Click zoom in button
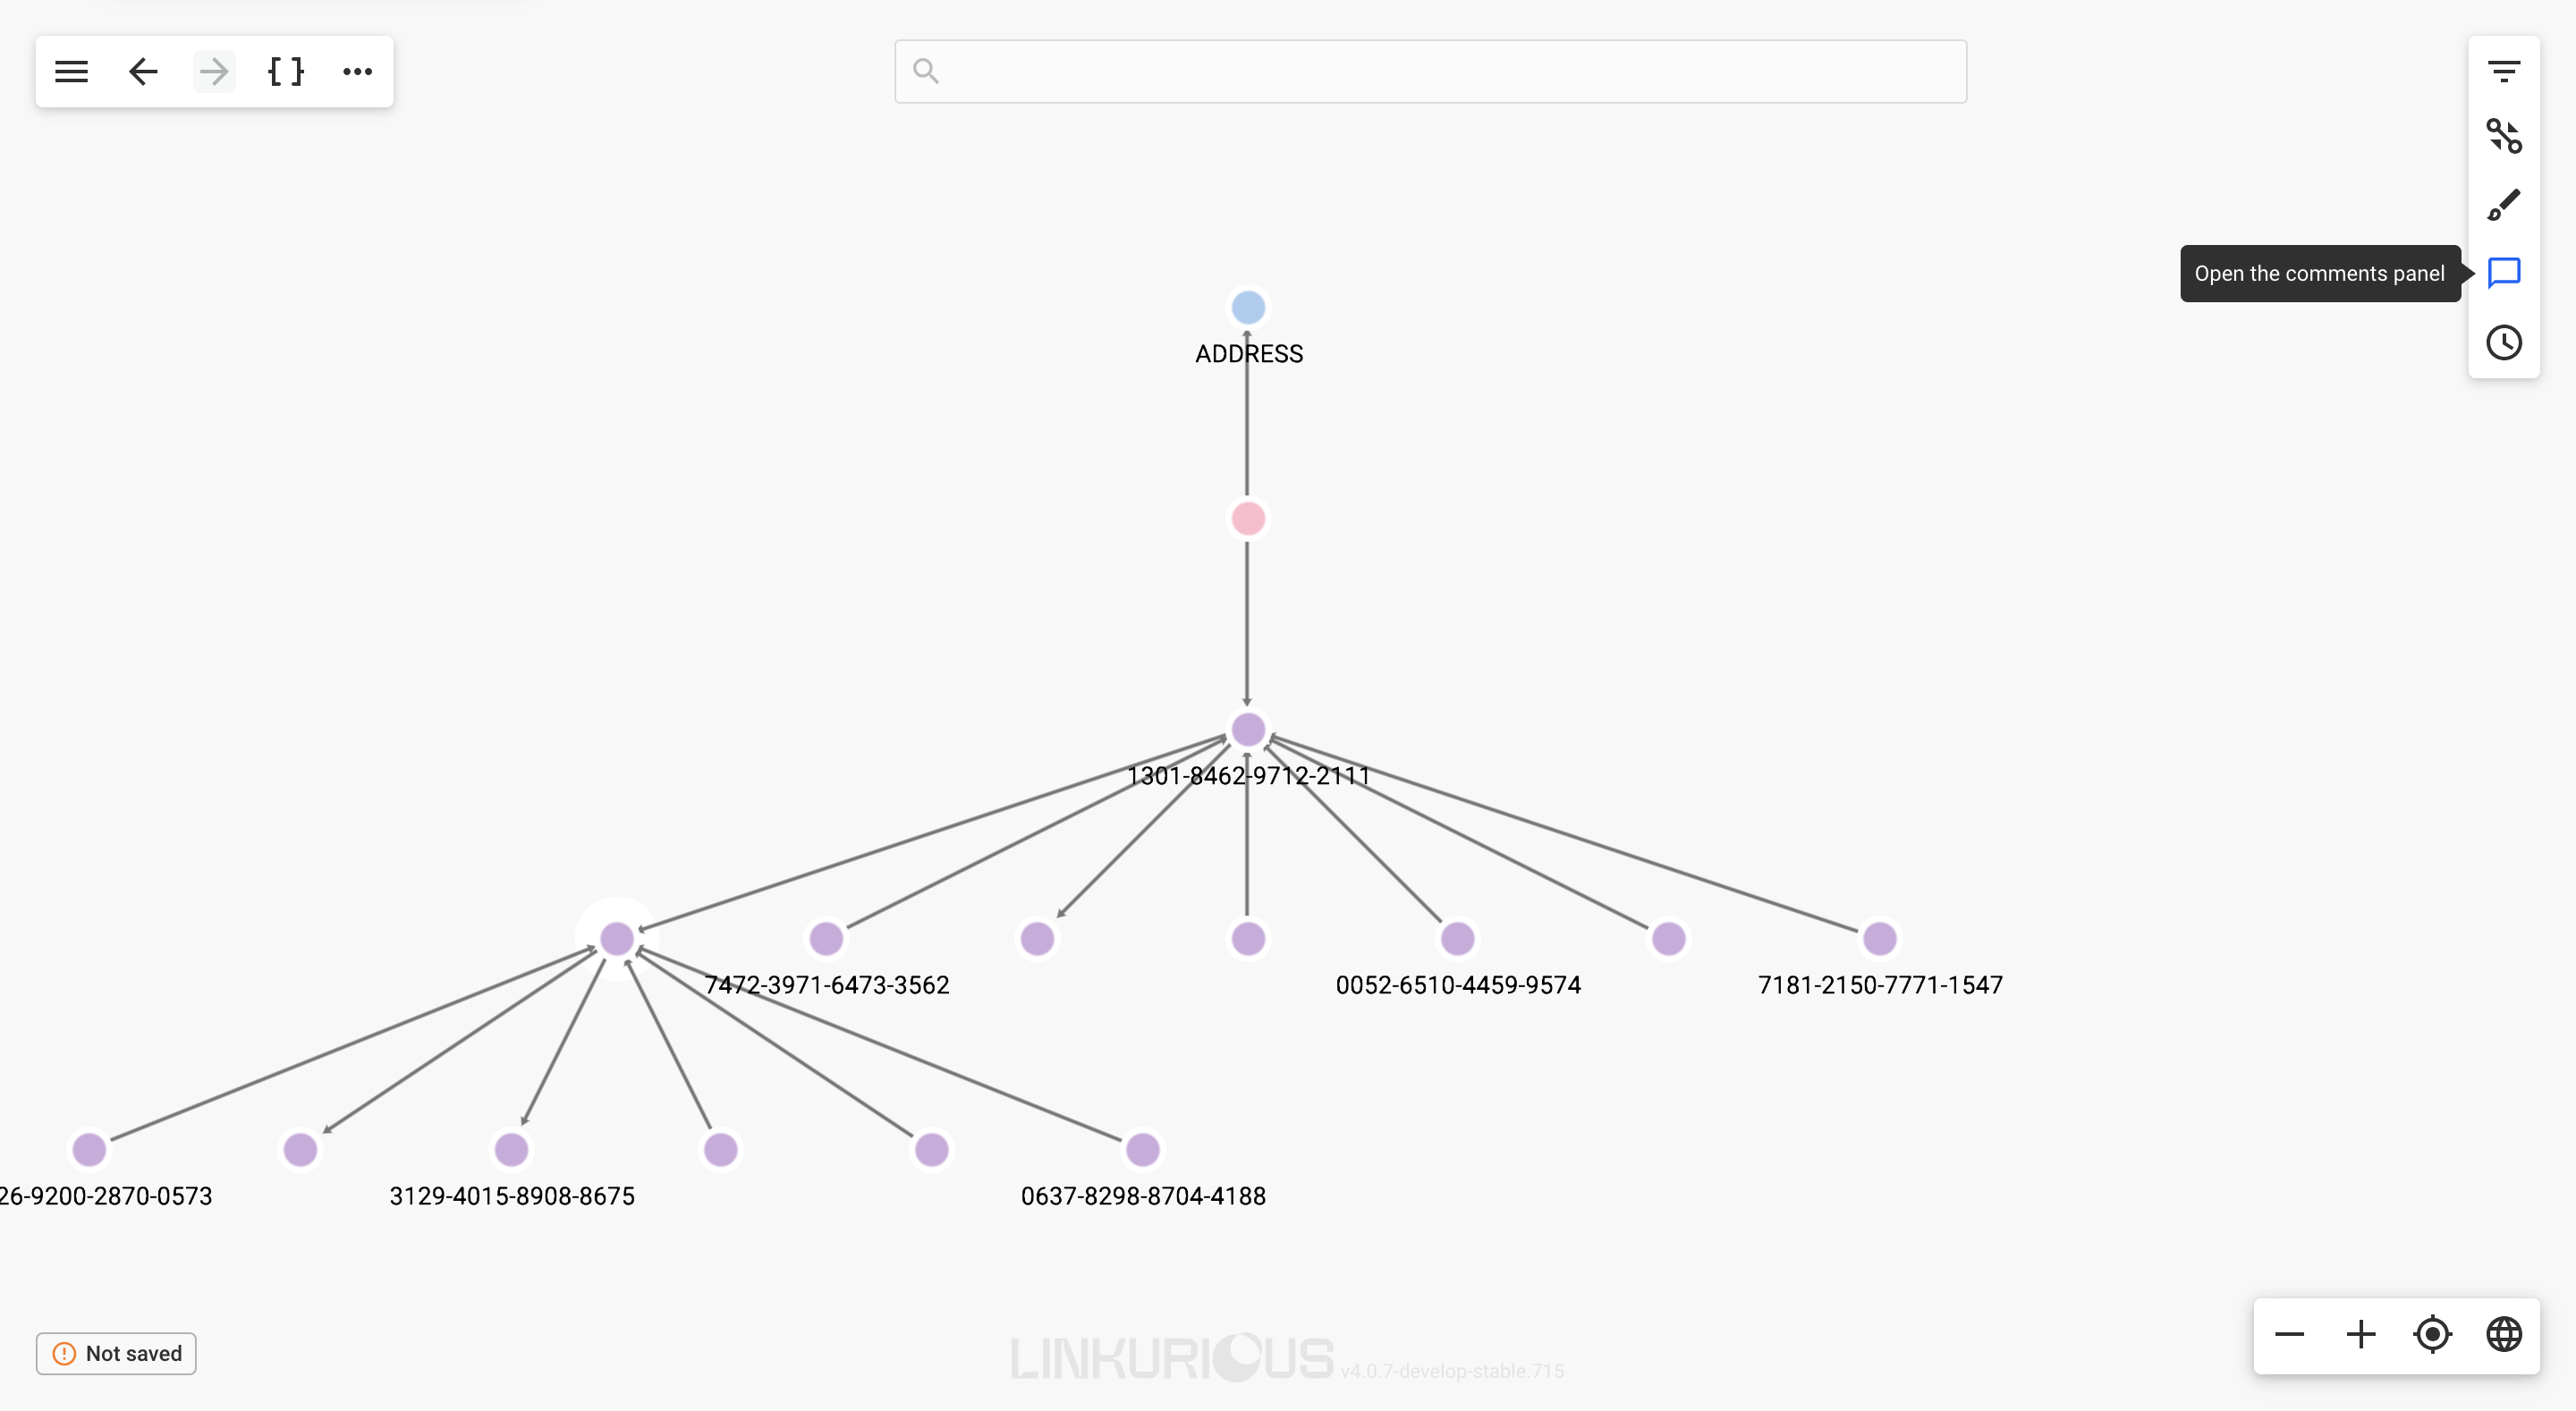The image size is (2576, 1411). click(2360, 1334)
